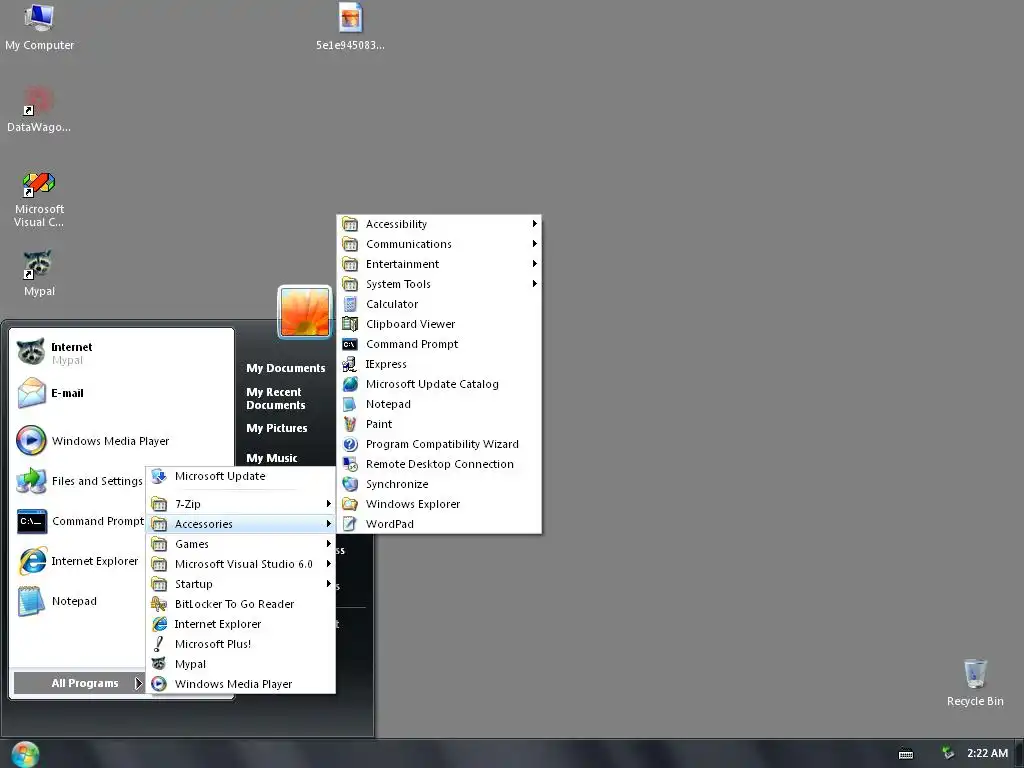Image resolution: width=1024 pixels, height=768 pixels.
Task: Launch Windows Media Player from recent programs
Action: [121, 441]
